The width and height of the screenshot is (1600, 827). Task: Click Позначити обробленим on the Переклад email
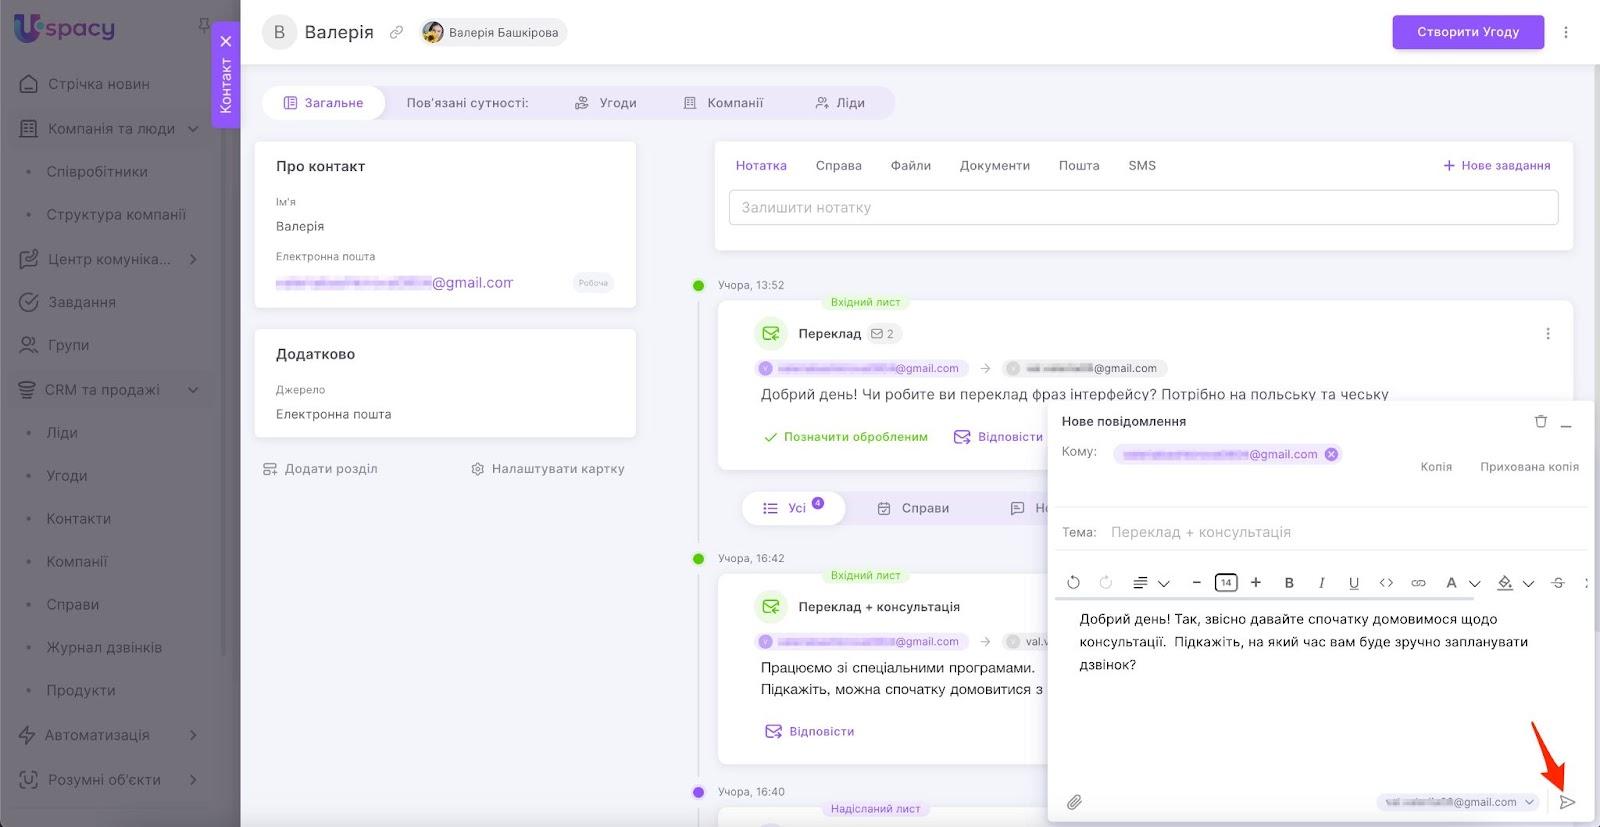point(845,437)
